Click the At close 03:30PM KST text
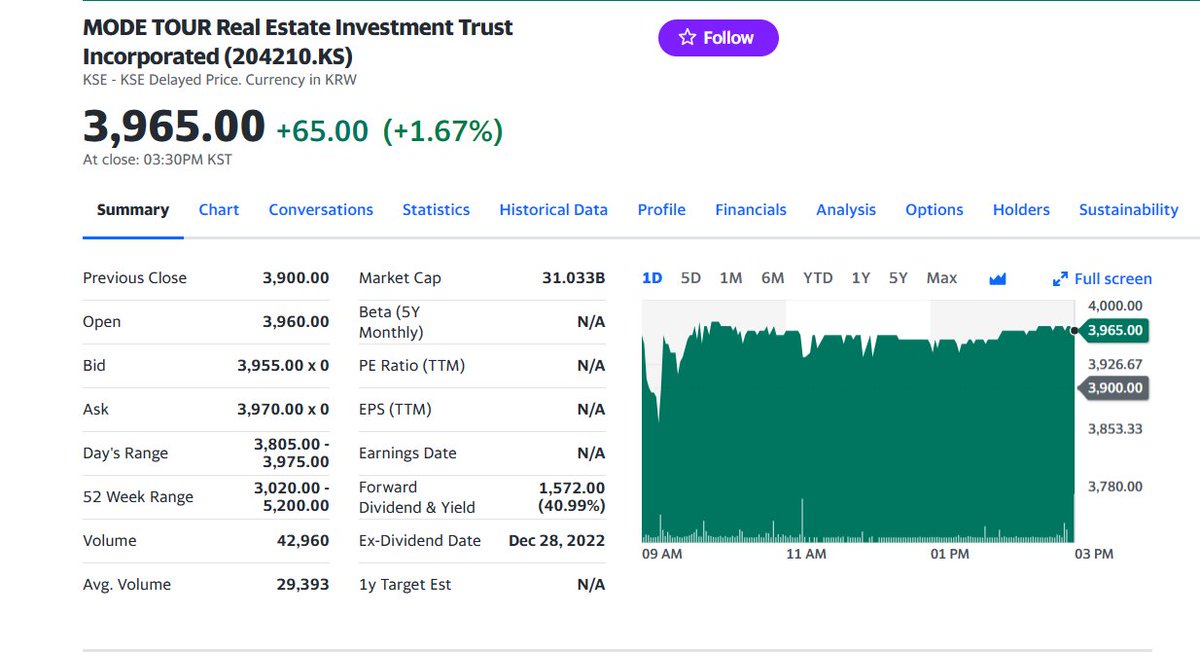This screenshot has height=652, width=1200. [x=158, y=159]
